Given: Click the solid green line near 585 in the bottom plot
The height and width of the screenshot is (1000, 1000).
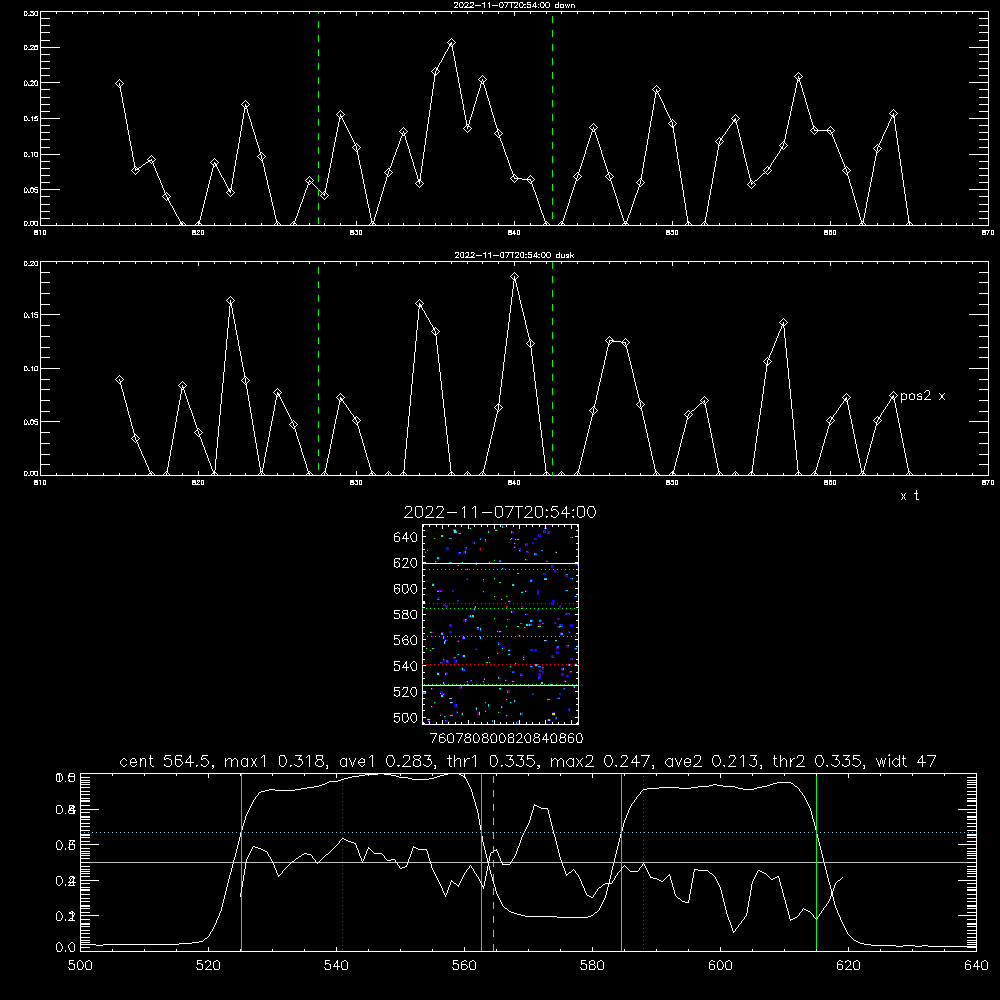Looking at the screenshot, I should click(621, 862).
